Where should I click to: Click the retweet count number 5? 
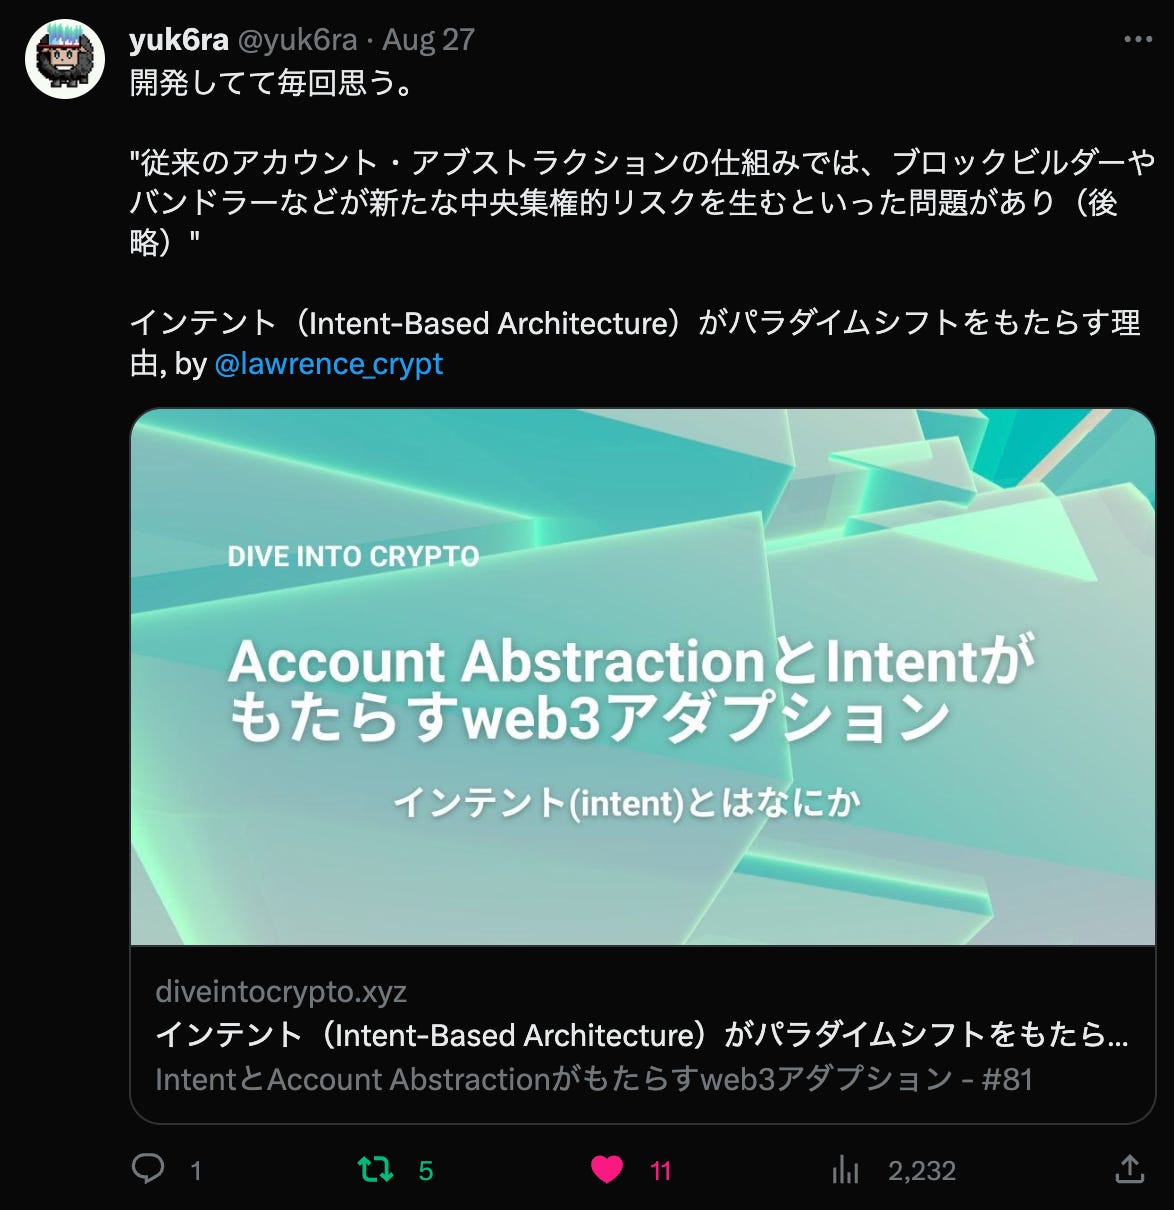[426, 1171]
